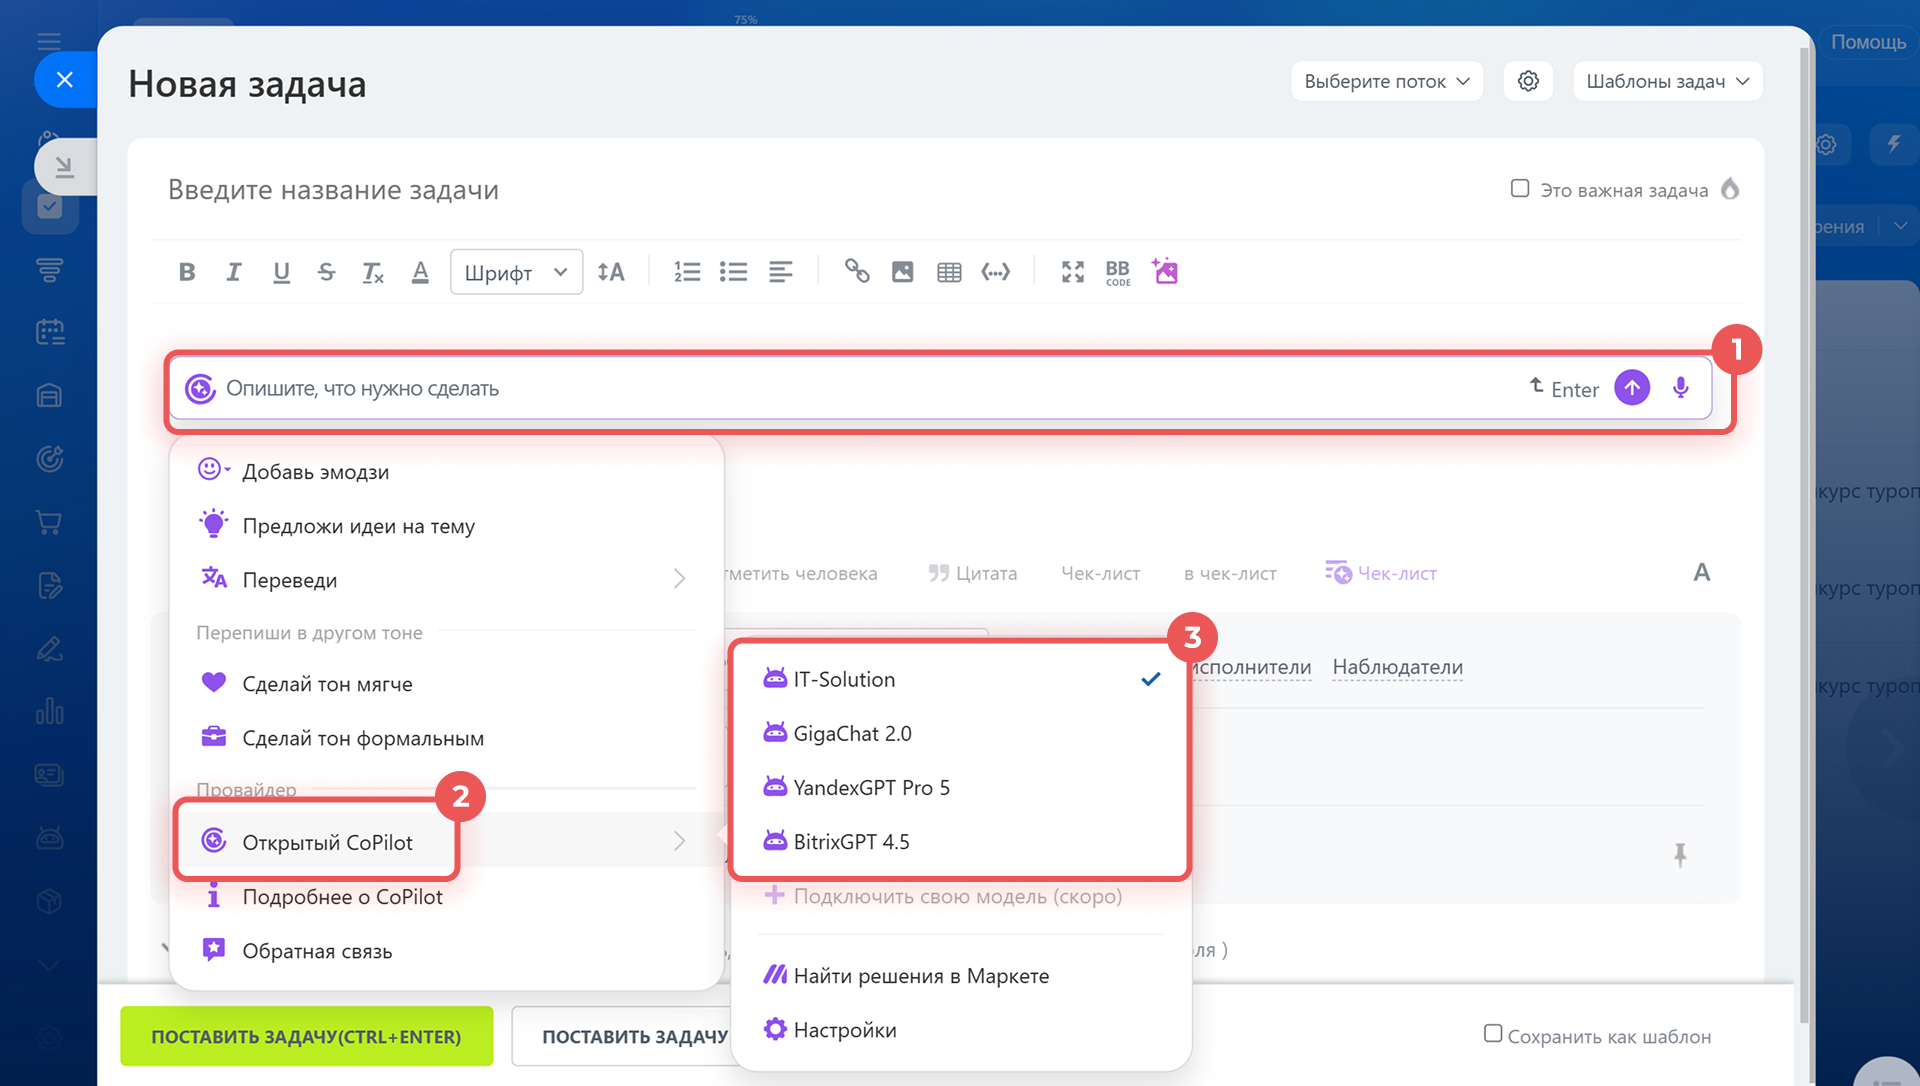Viewport: 1920px width, 1086px height.
Task: Insert an image into the description
Action: click(x=902, y=272)
